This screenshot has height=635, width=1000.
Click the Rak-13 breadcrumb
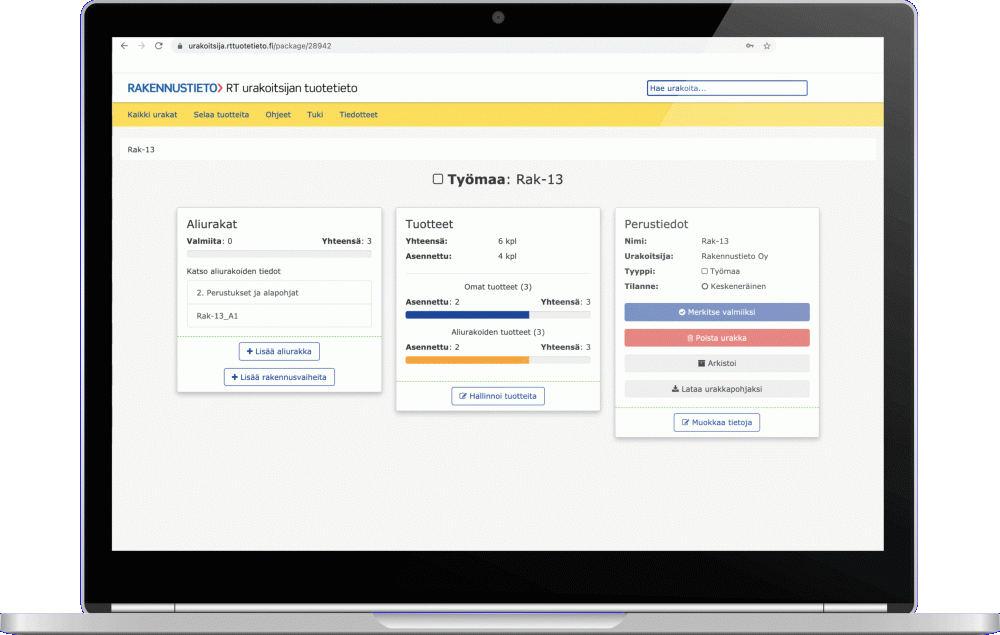(x=141, y=150)
